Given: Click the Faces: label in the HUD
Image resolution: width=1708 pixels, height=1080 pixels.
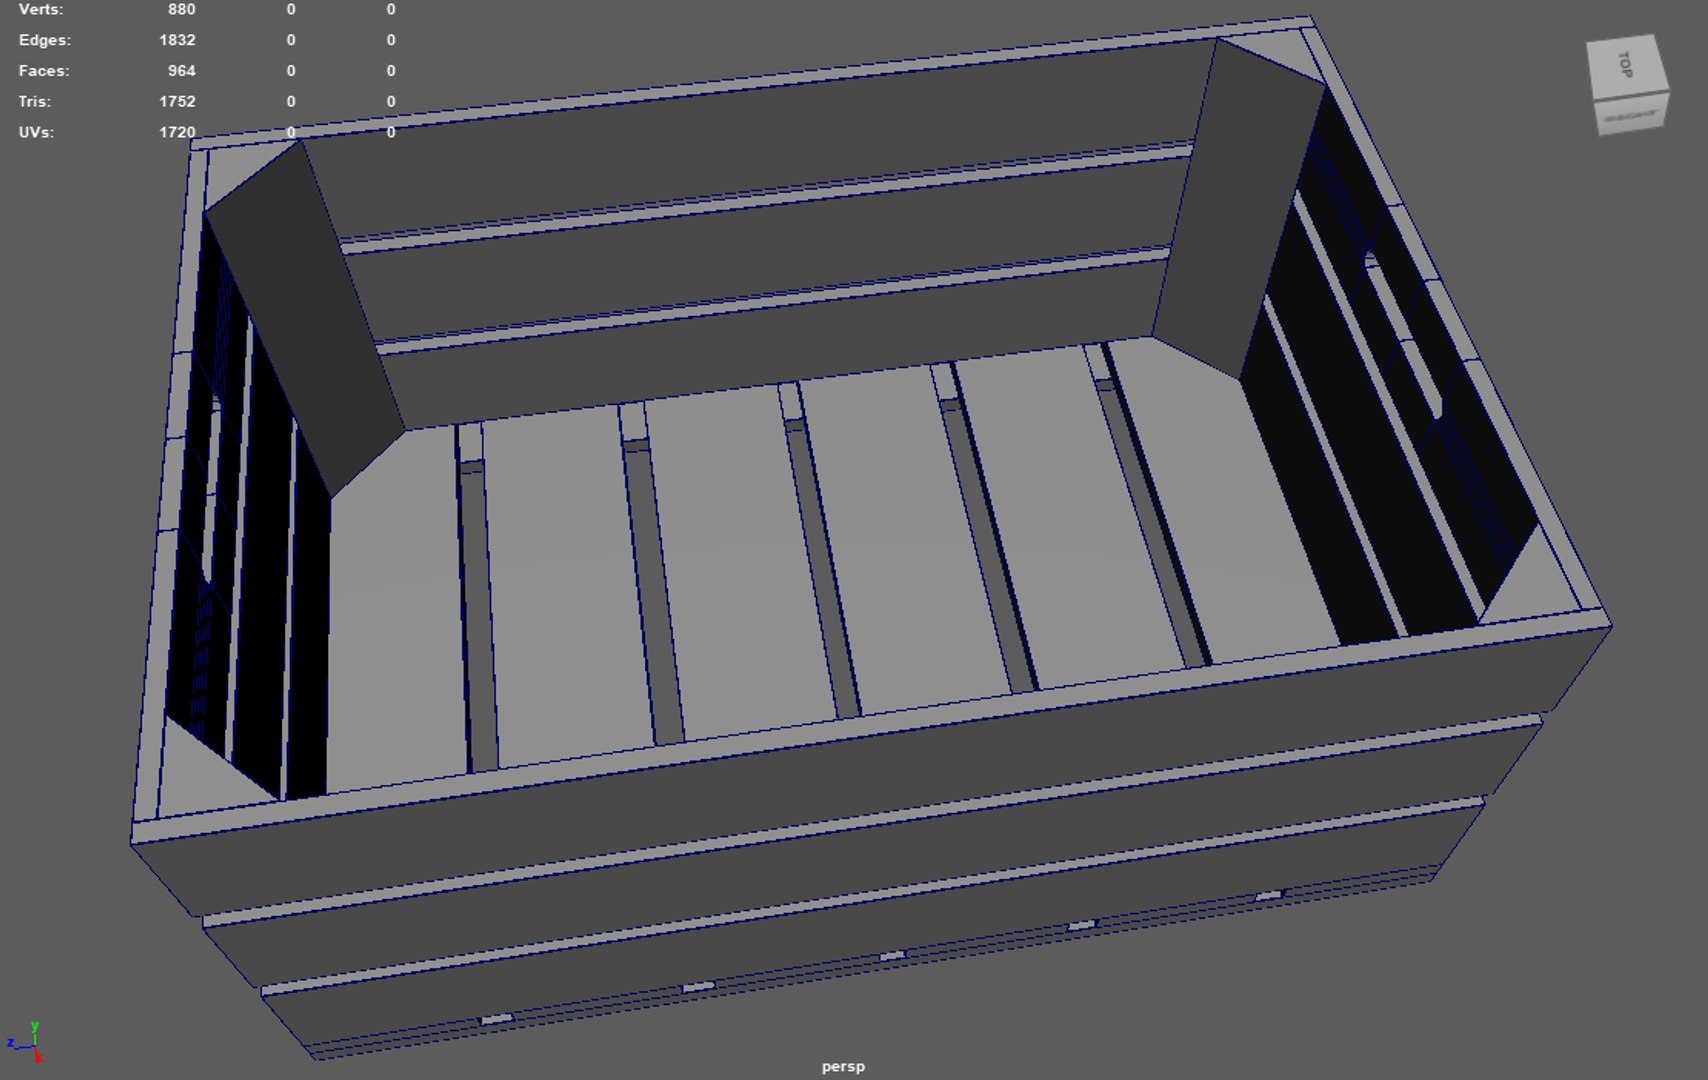Looking at the screenshot, I should click(x=44, y=71).
